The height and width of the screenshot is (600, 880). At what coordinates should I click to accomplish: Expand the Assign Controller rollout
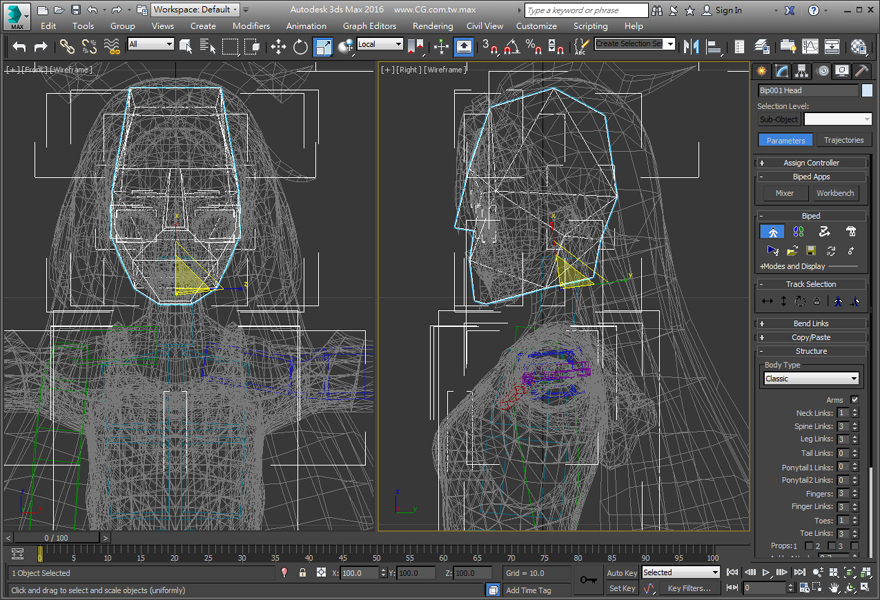click(x=810, y=163)
